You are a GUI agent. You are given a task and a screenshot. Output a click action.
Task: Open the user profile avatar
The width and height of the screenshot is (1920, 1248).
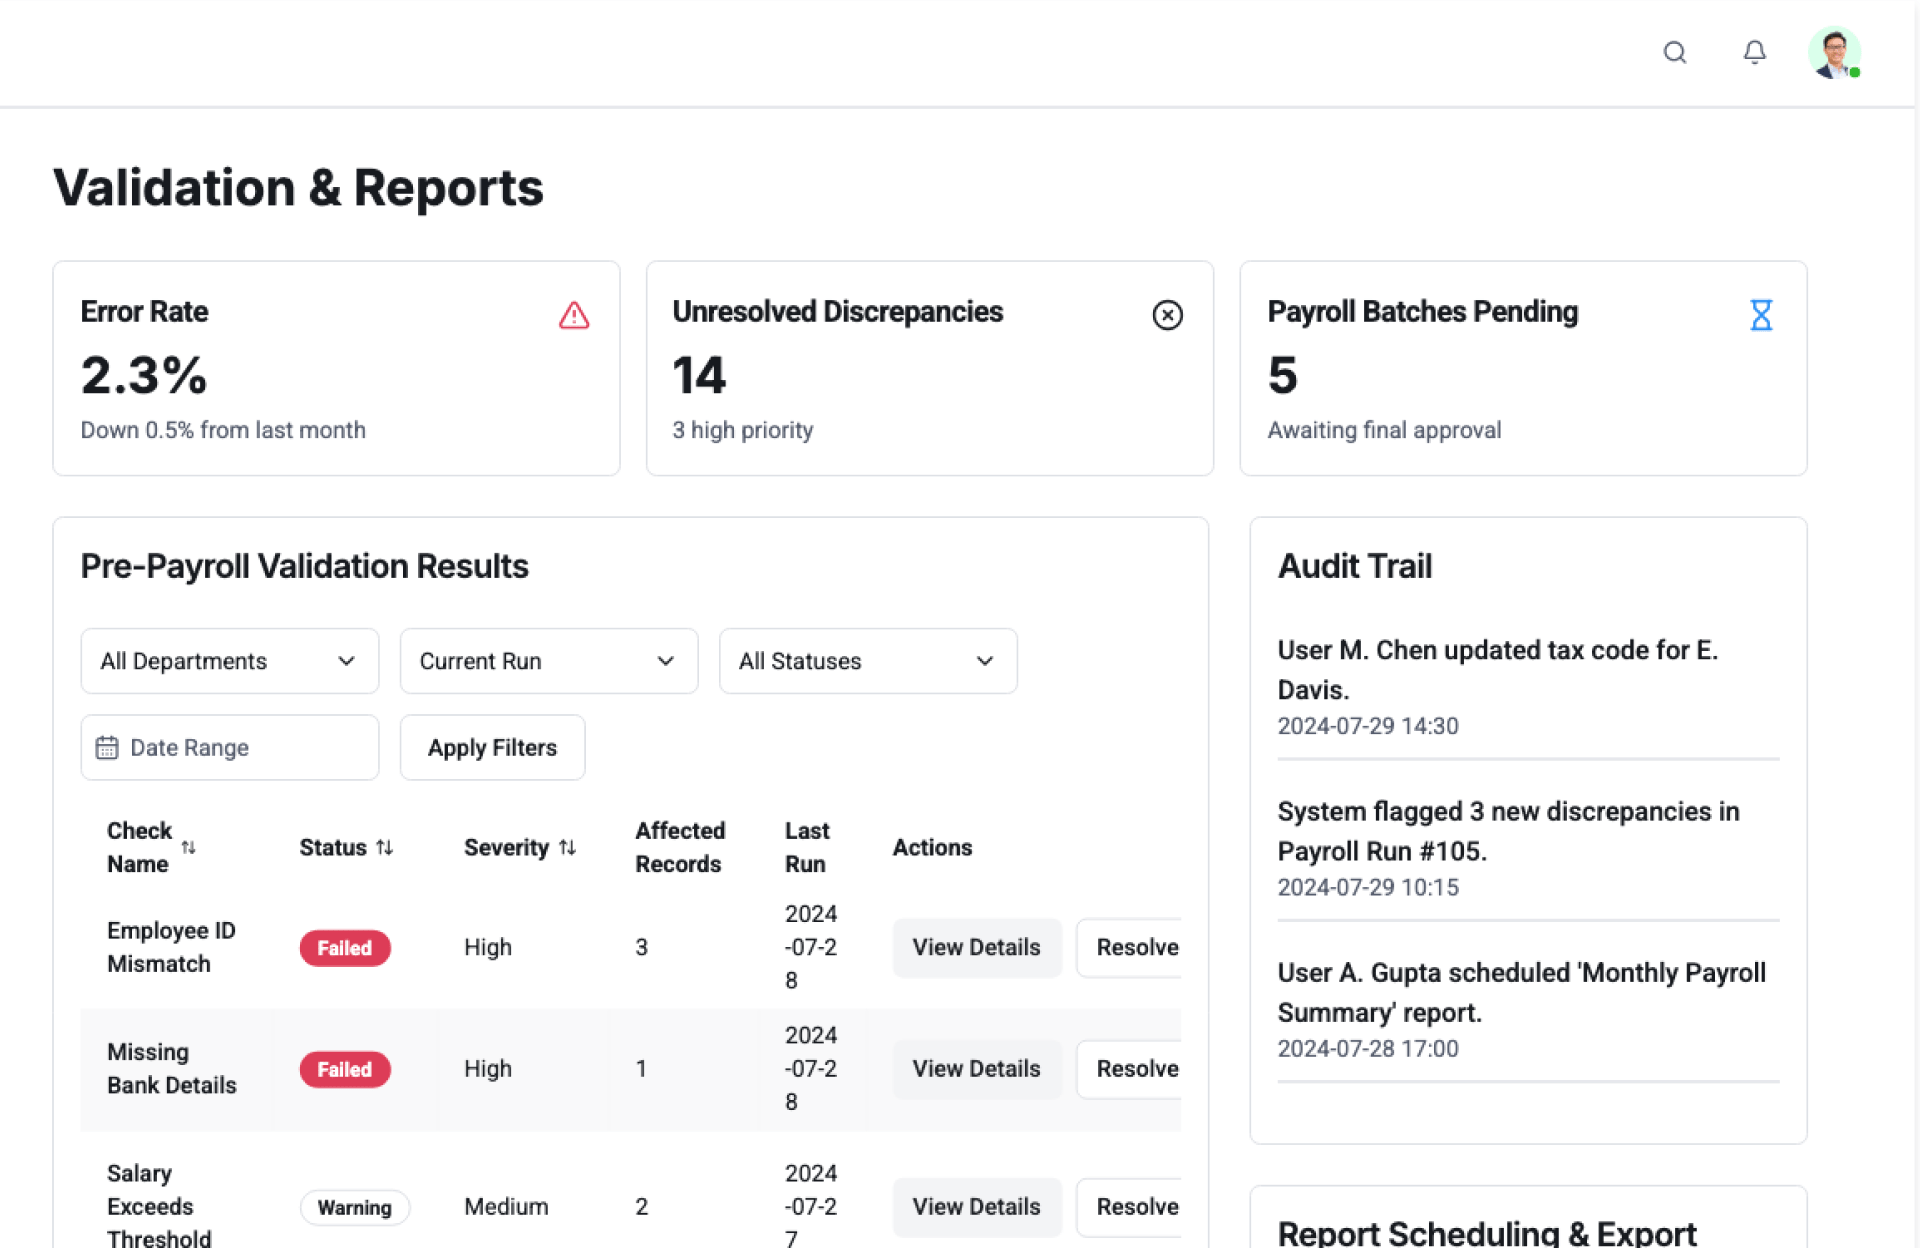pyautogui.click(x=1833, y=53)
